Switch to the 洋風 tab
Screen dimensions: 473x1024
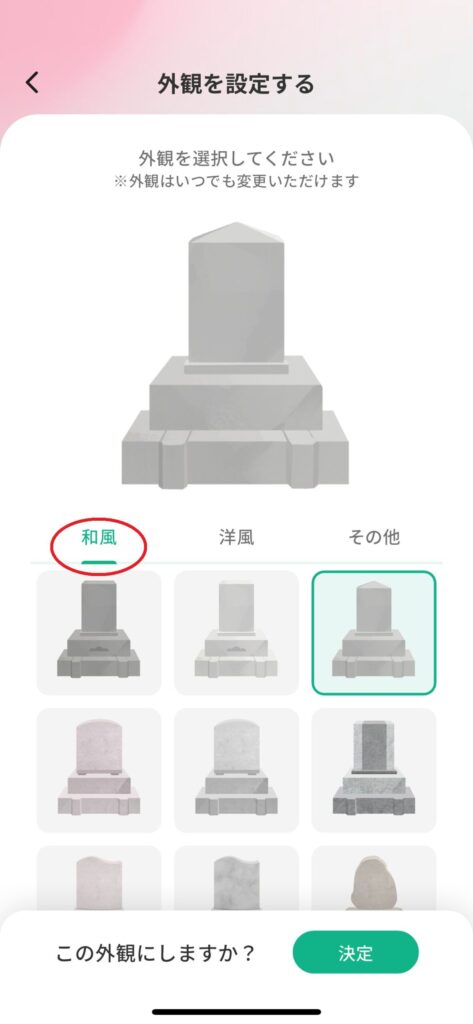click(236, 537)
